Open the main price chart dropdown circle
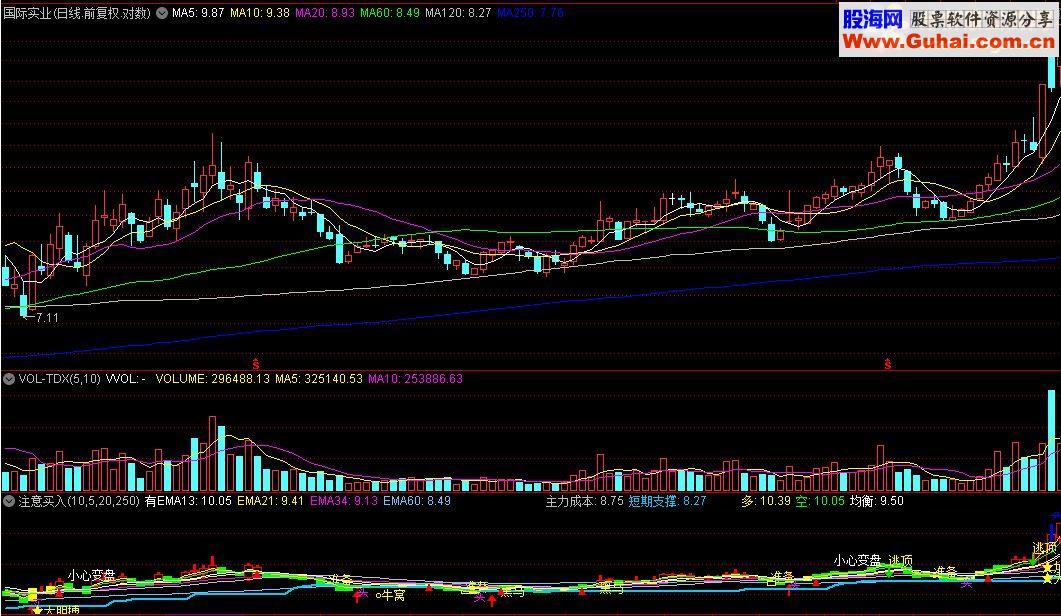The image size is (1061, 616). click(x=162, y=12)
